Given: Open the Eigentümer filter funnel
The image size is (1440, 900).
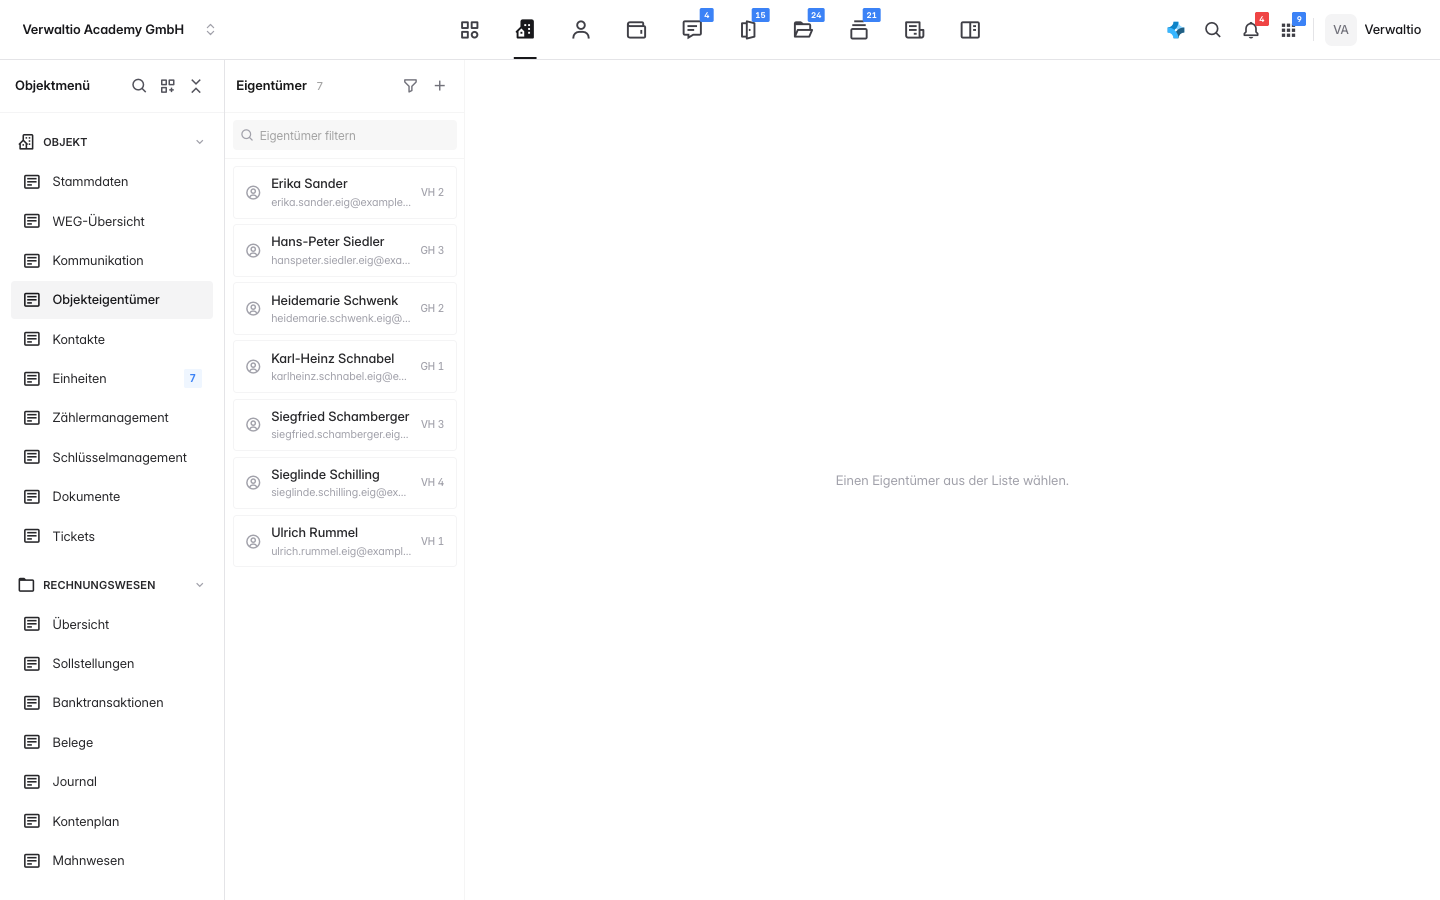Looking at the screenshot, I should pyautogui.click(x=410, y=86).
